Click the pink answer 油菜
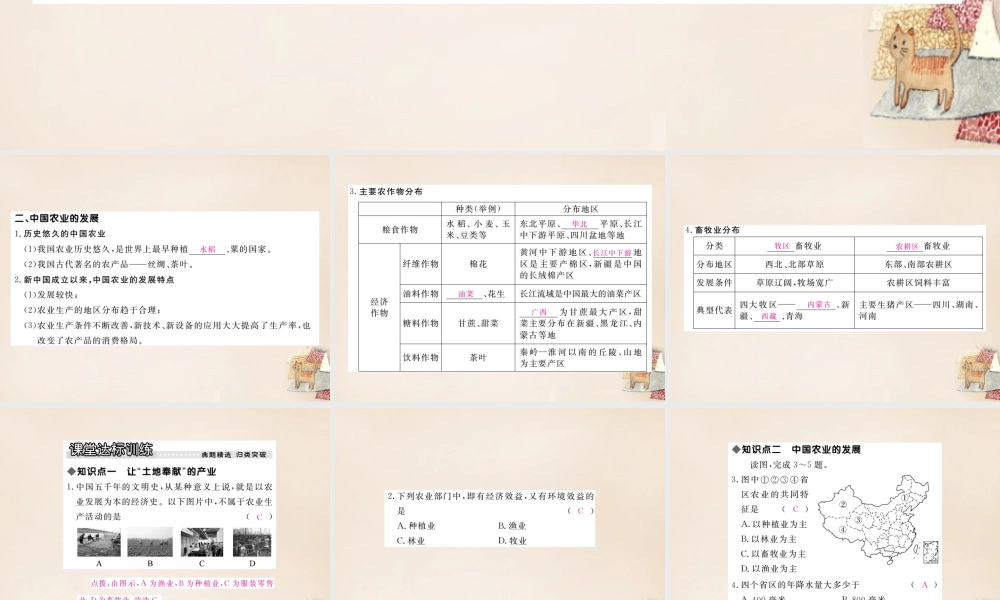Image resolution: width=1000 pixels, height=600 pixels. (466, 295)
